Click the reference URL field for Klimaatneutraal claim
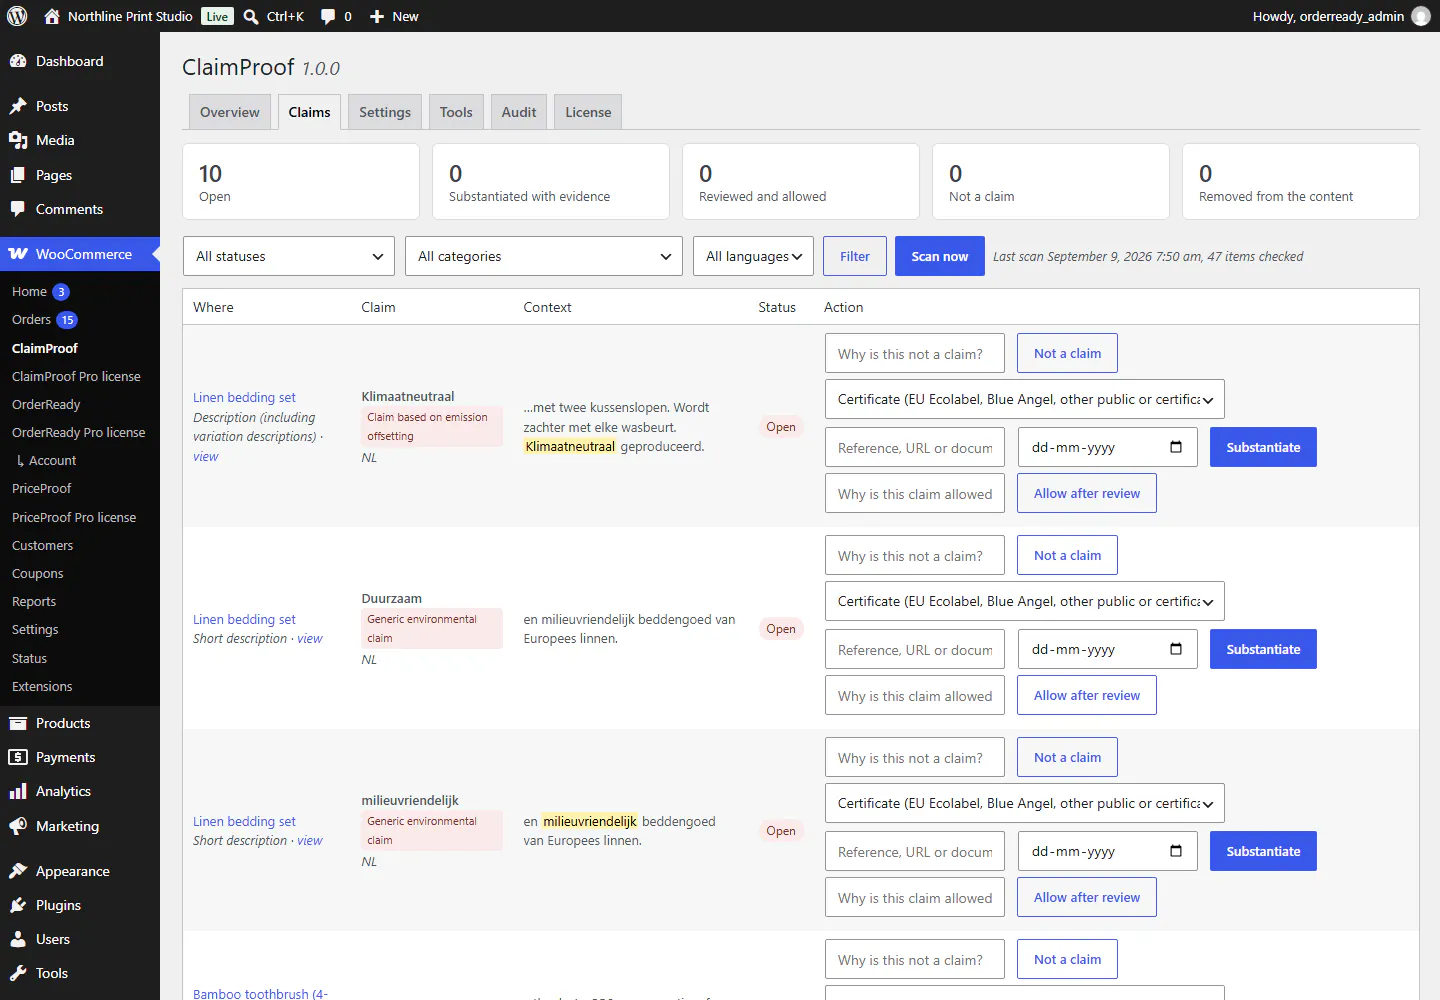The height and width of the screenshot is (1000, 1440). (915, 447)
